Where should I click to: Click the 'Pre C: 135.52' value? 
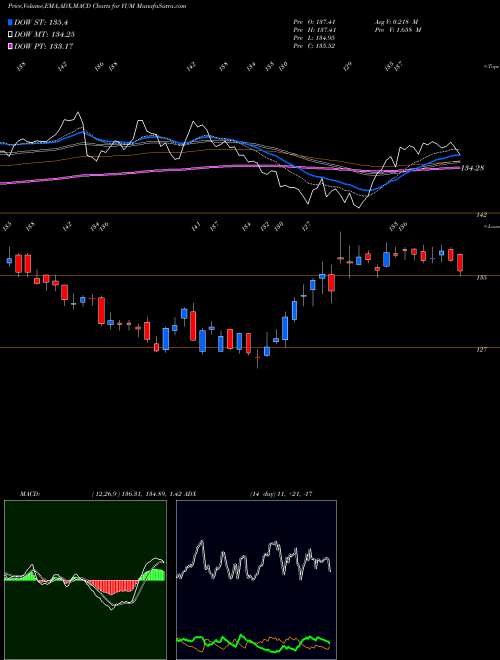[x=314, y=45]
